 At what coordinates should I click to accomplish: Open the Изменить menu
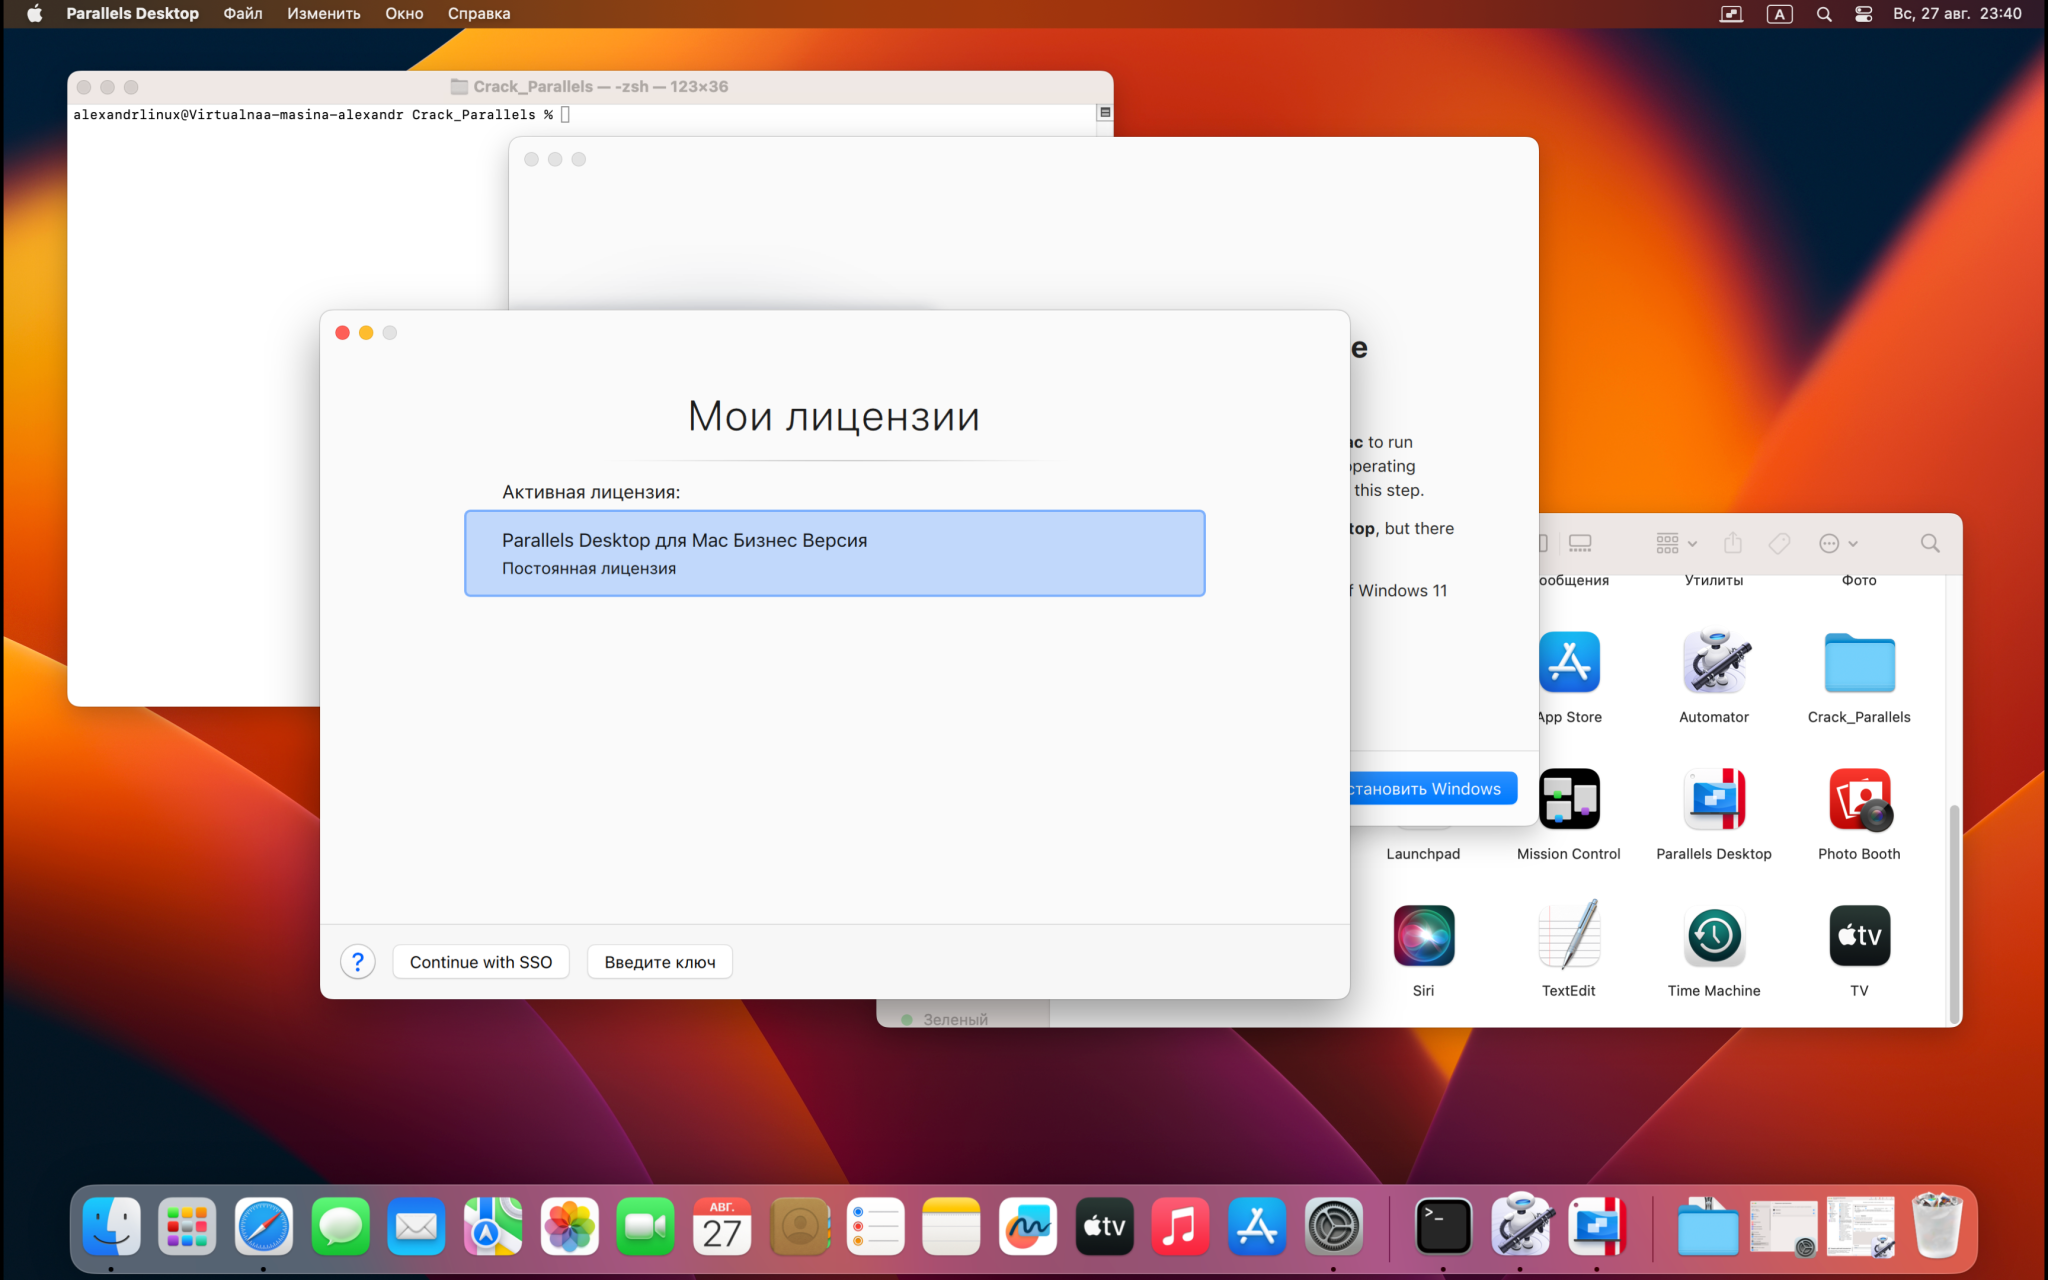(x=324, y=14)
